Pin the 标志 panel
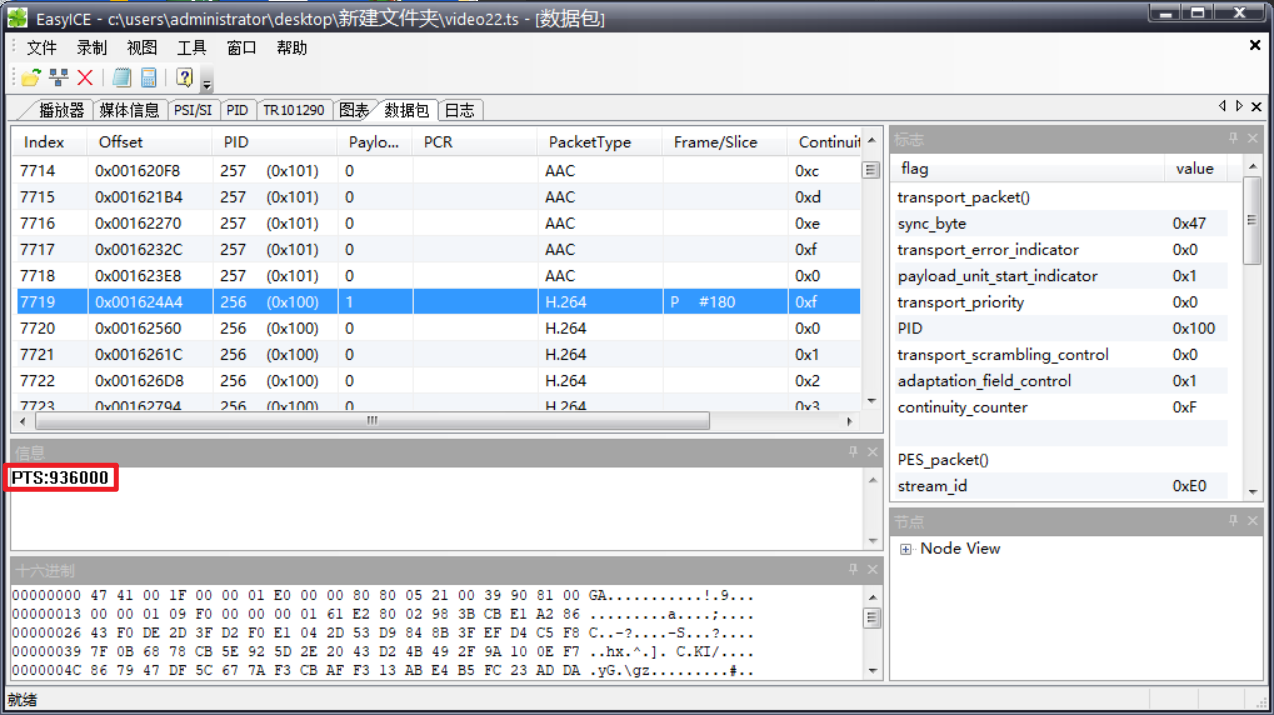This screenshot has width=1274, height=715. pos(1233,139)
